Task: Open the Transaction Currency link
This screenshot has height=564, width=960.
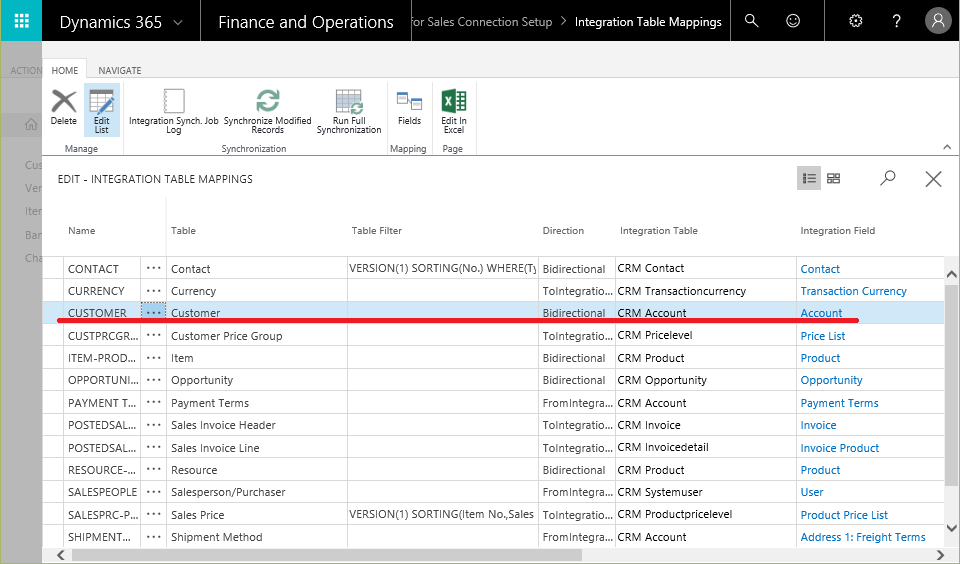Action: (853, 291)
